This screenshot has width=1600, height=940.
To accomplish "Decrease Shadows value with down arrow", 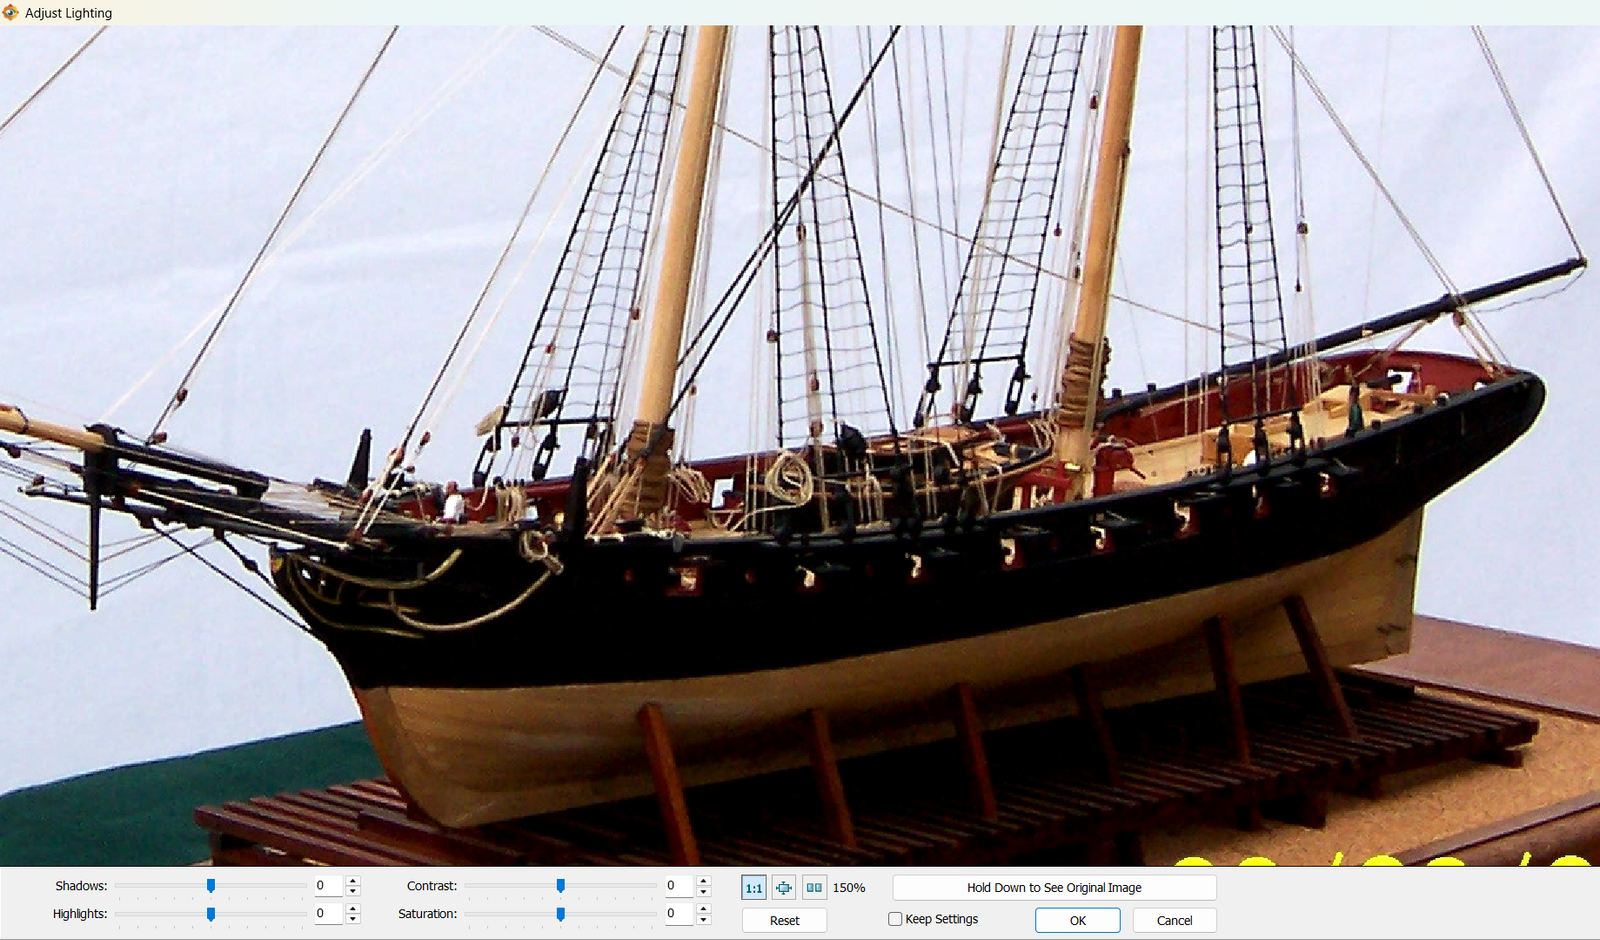I will (353, 891).
